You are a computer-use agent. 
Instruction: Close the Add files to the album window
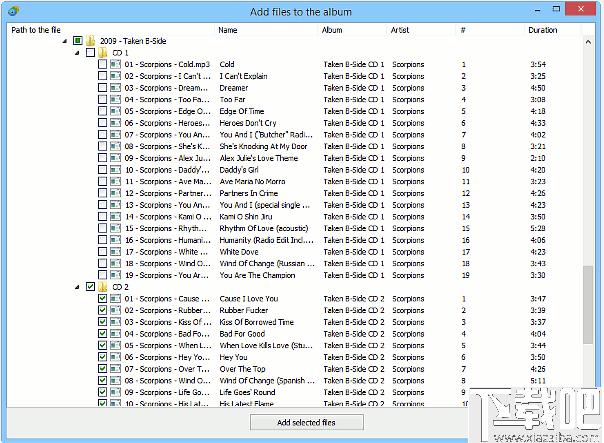(x=581, y=9)
